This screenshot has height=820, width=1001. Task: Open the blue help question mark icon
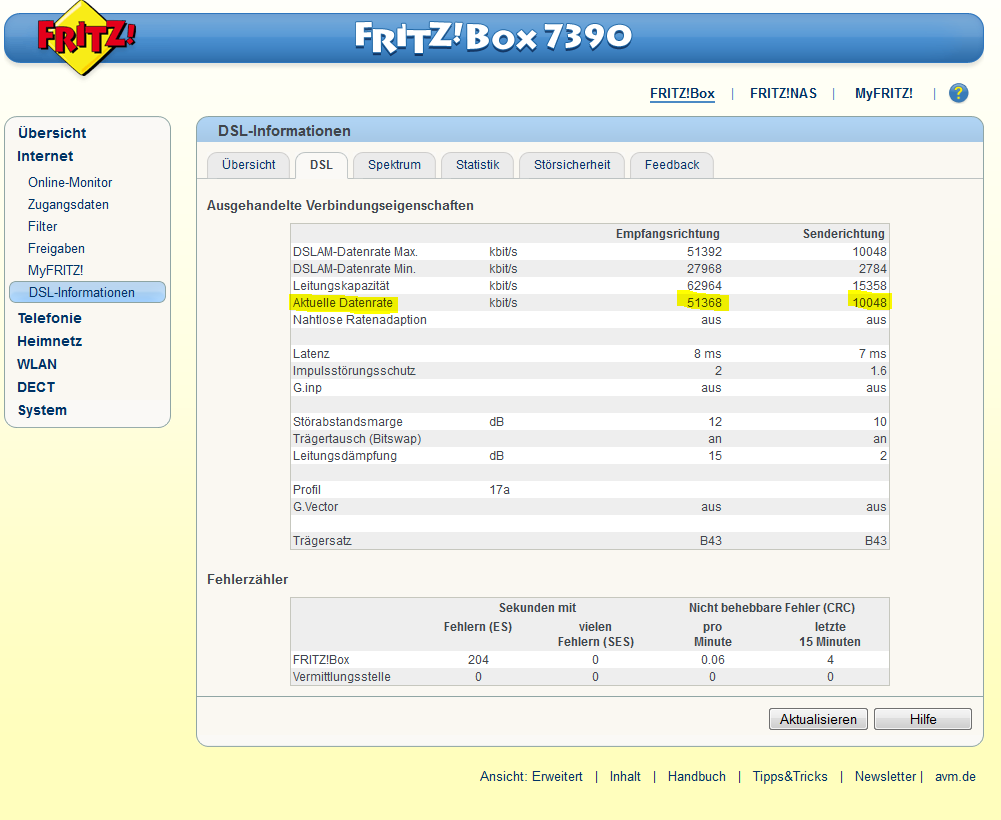pyautogui.click(x=958, y=93)
